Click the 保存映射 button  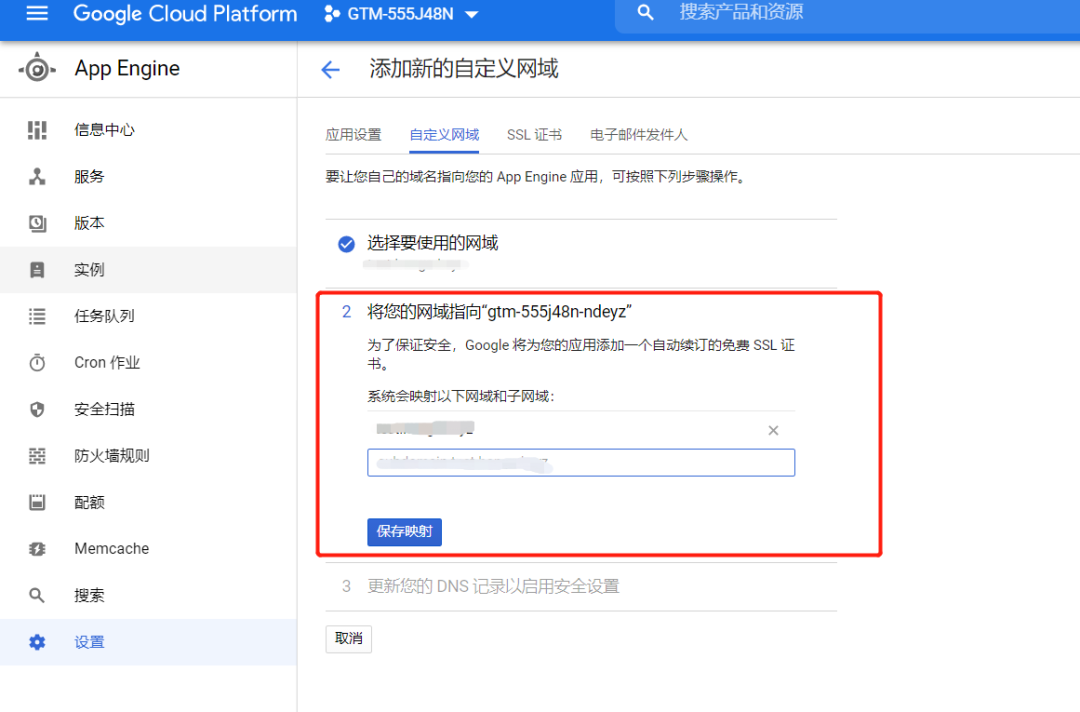[x=404, y=532]
